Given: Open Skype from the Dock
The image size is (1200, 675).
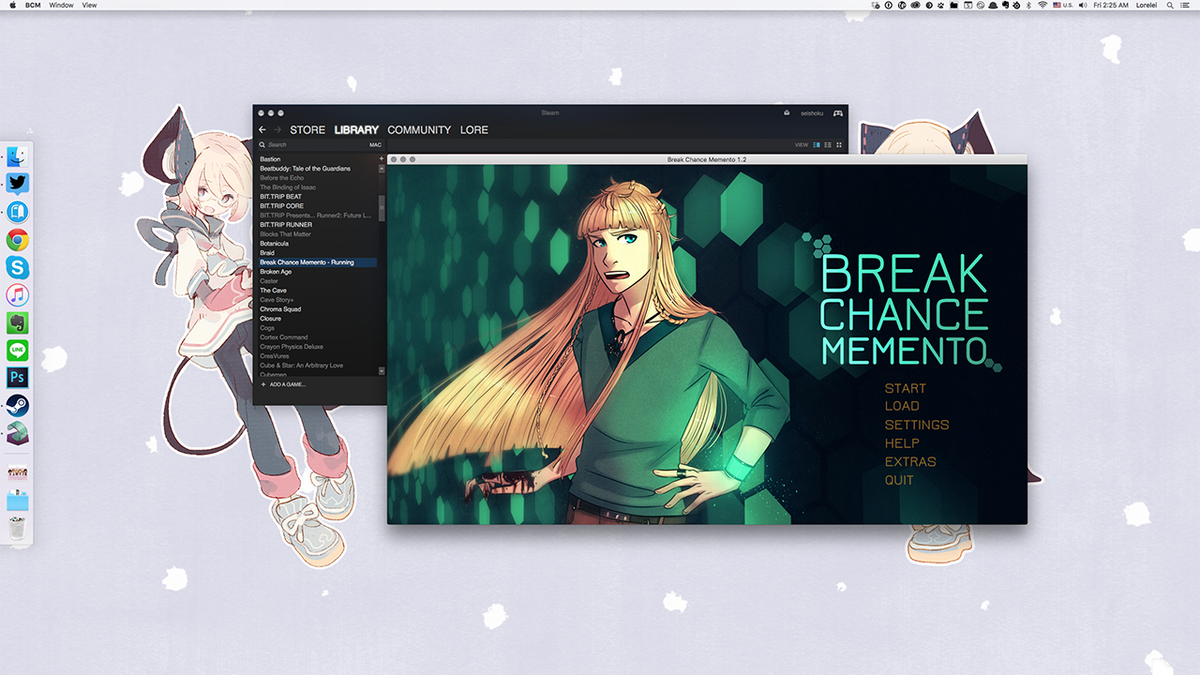Looking at the screenshot, I should 17,267.
